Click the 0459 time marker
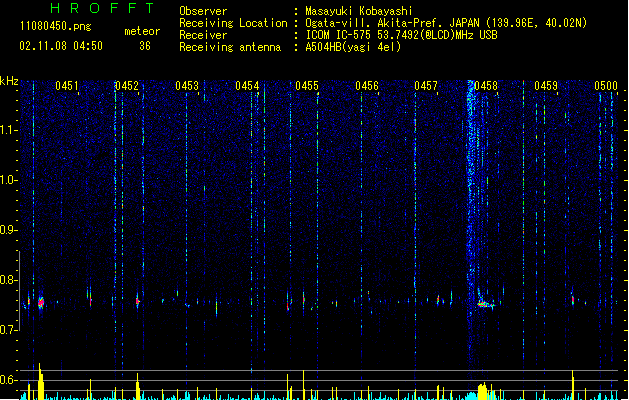Screen dimensions: 629x400 [546, 86]
